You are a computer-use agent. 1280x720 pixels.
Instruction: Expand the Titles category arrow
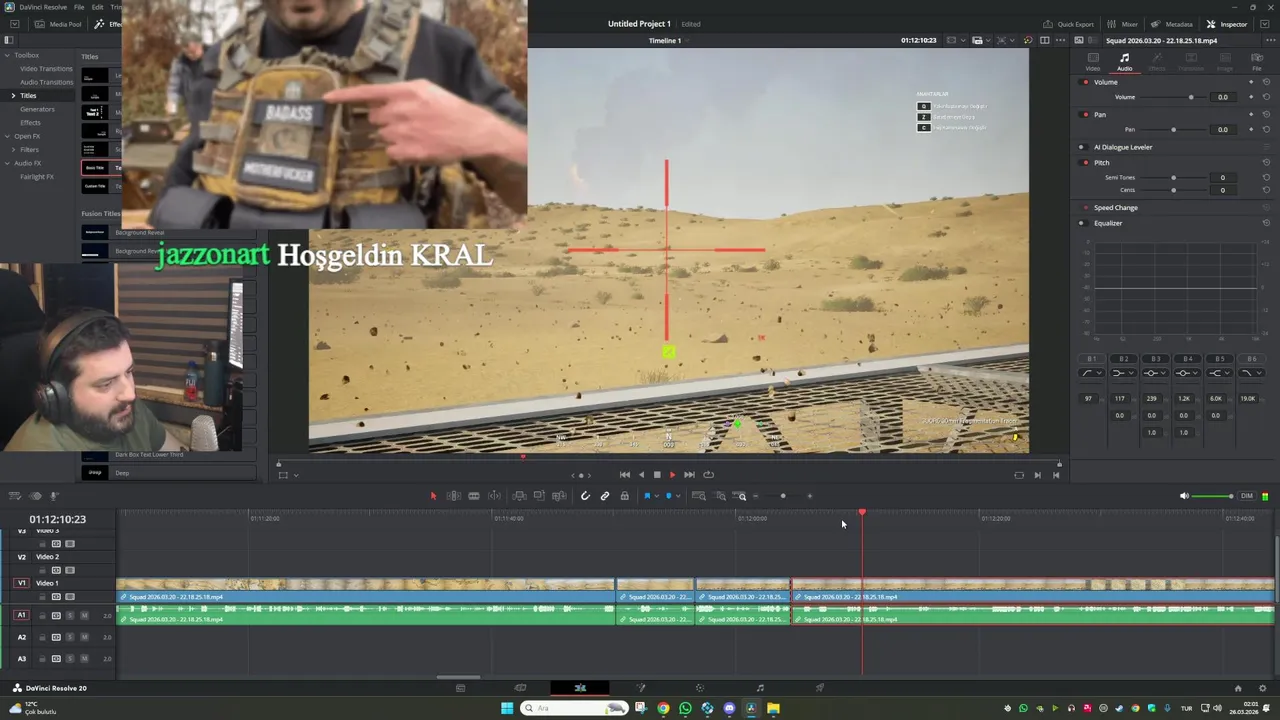(13, 95)
